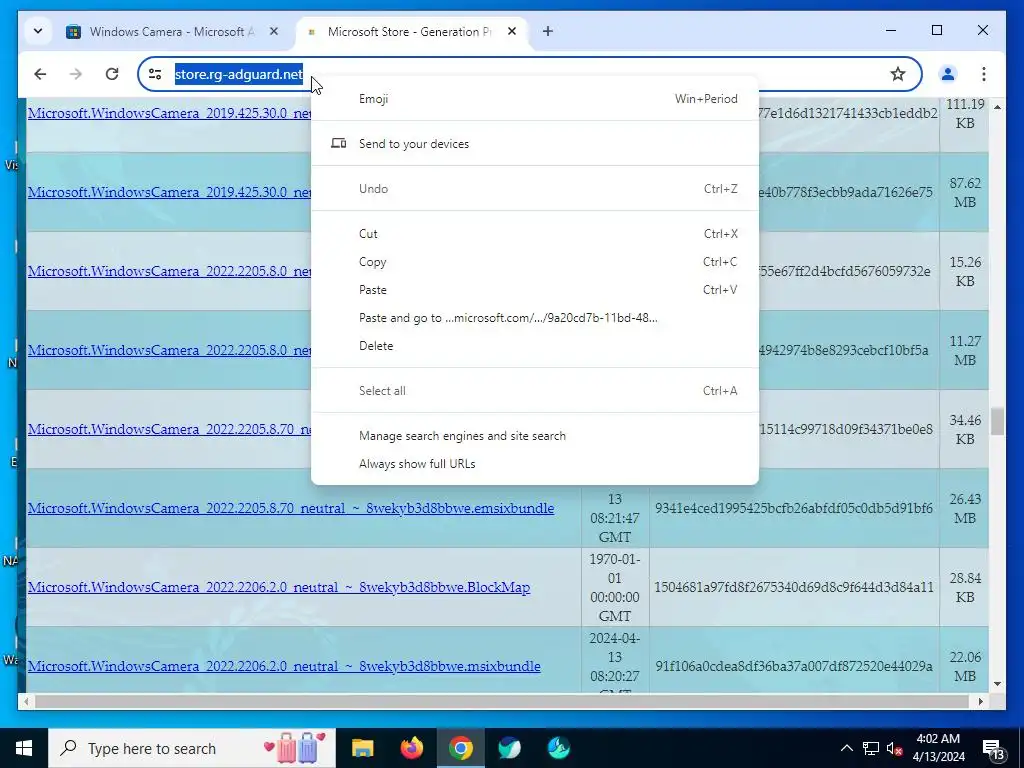Open WindowsCamera 2022.2205.8.0 link in 15.26 KB row

tap(169, 271)
